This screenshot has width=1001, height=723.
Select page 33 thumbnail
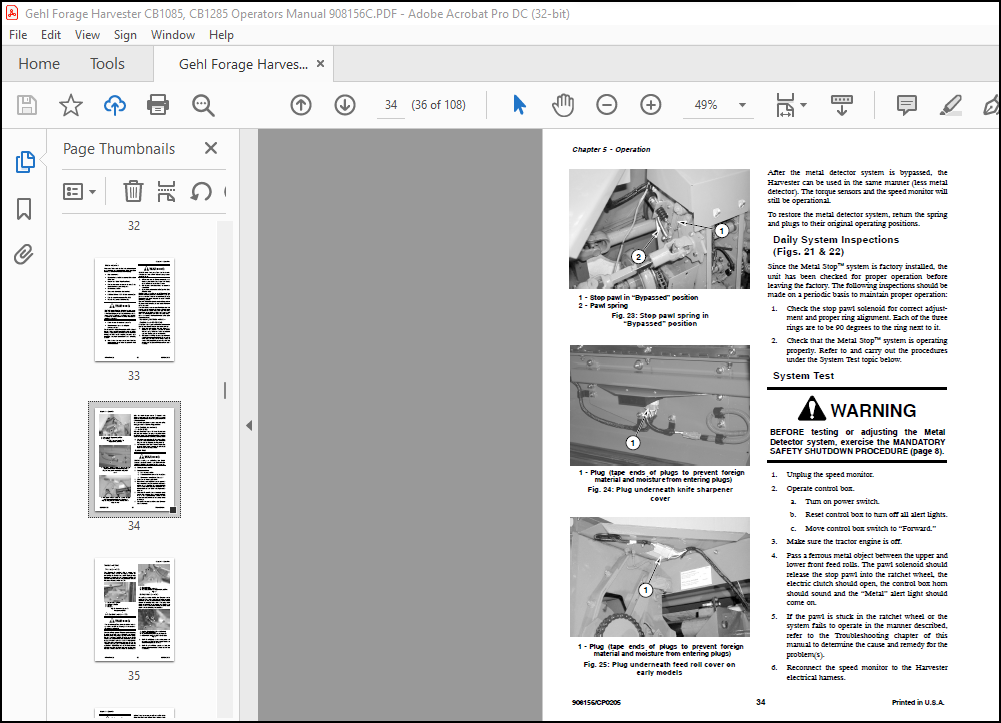click(x=134, y=309)
